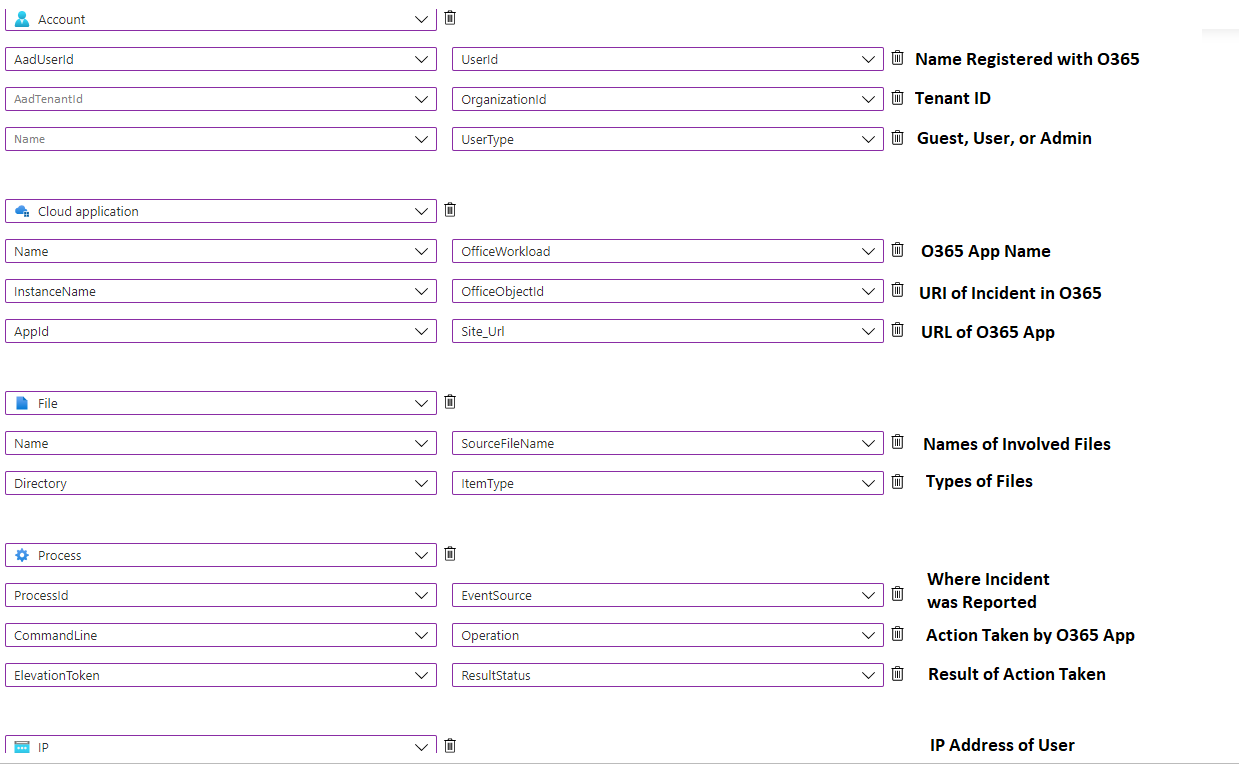
Task: Click the empty Name field under Account
Action: [220, 139]
